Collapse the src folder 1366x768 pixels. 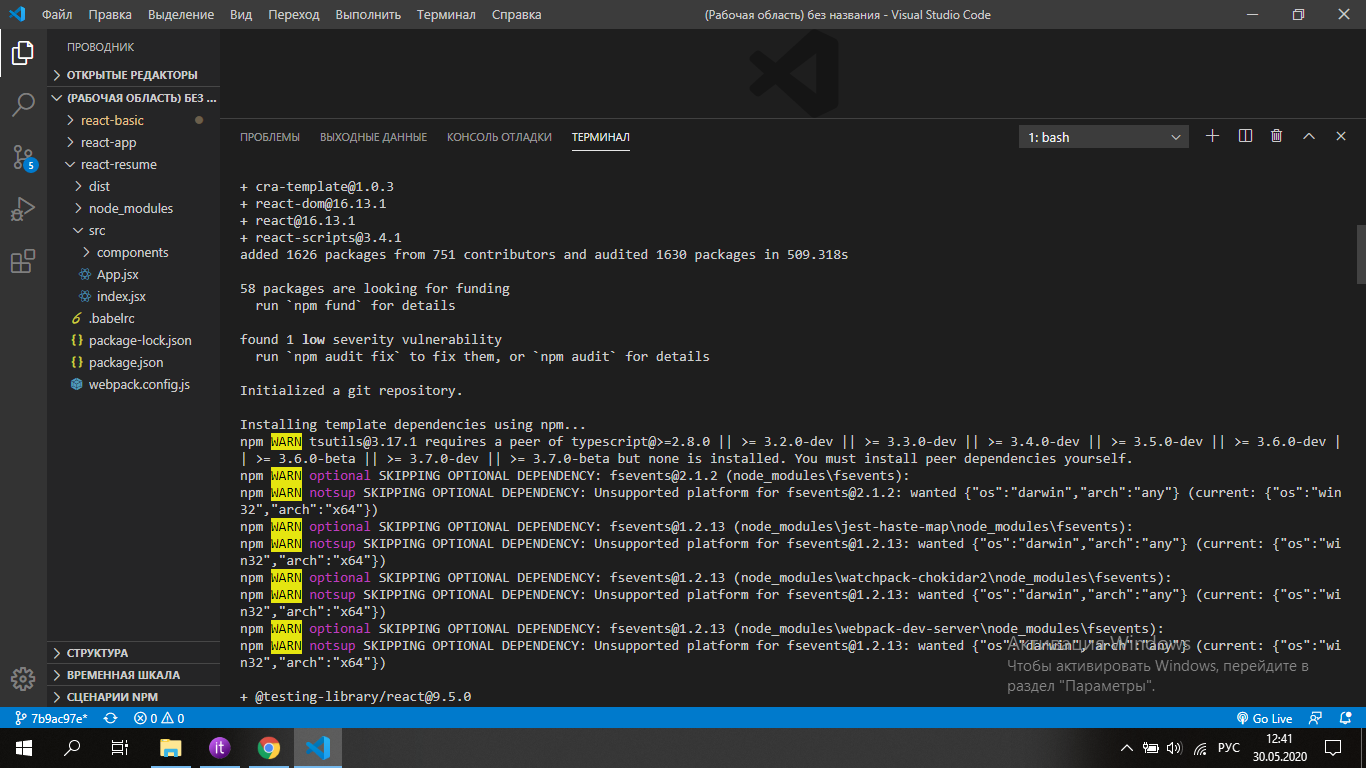click(134, 230)
